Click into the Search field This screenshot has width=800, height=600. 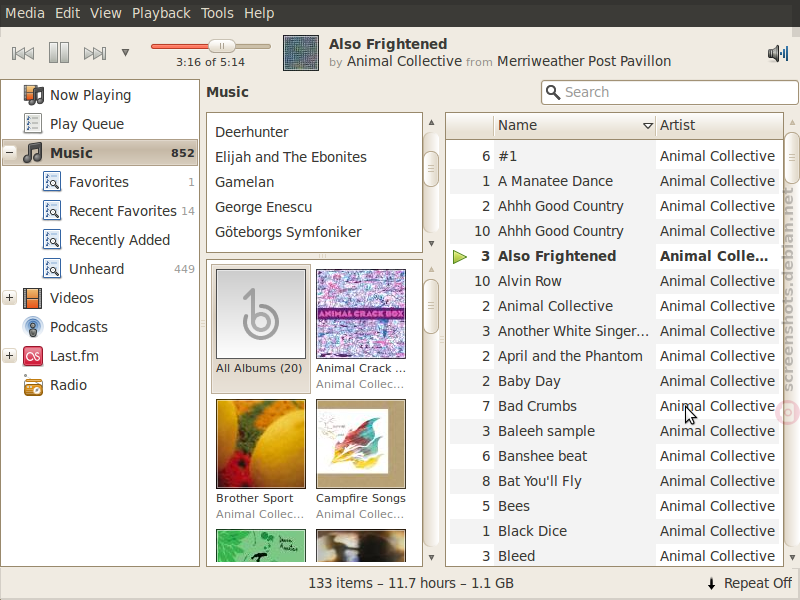670,92
